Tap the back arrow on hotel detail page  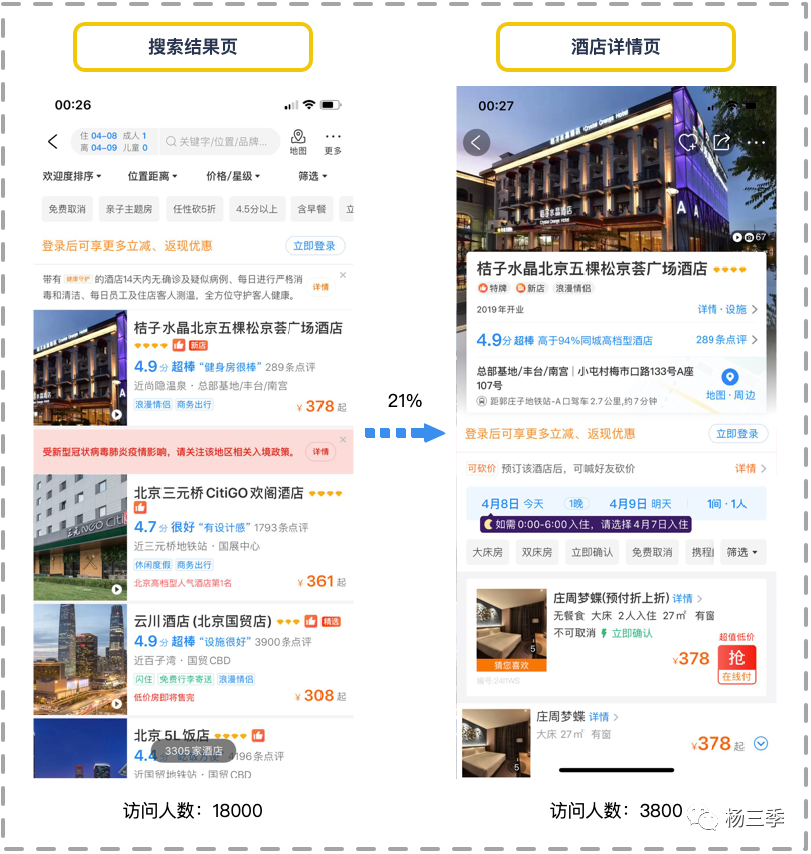click(x=476, y=143)
